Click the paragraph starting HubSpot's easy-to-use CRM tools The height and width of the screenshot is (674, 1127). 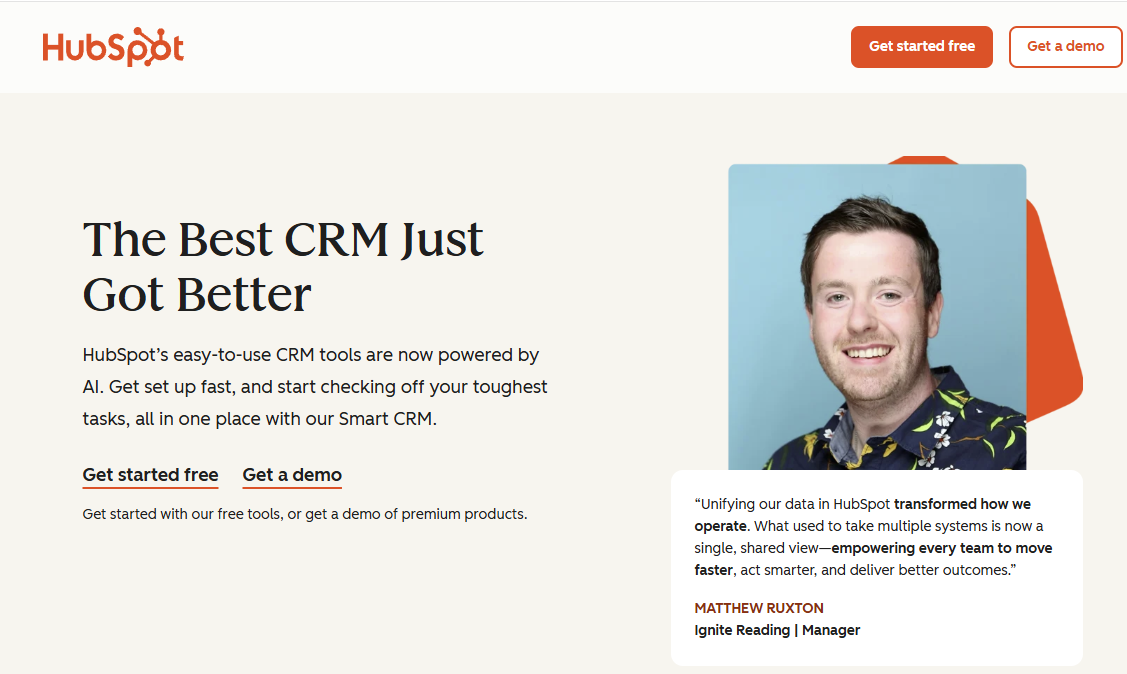(315, 387)
